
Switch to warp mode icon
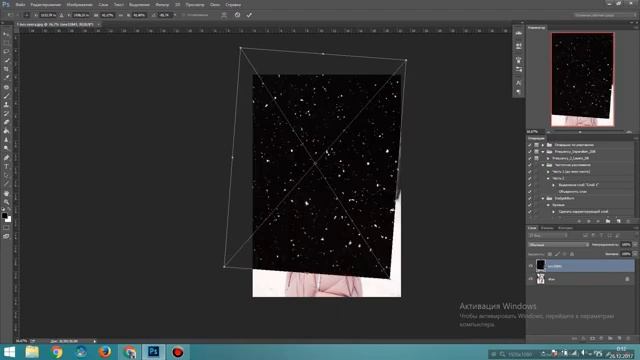click(x=224, y=15)
